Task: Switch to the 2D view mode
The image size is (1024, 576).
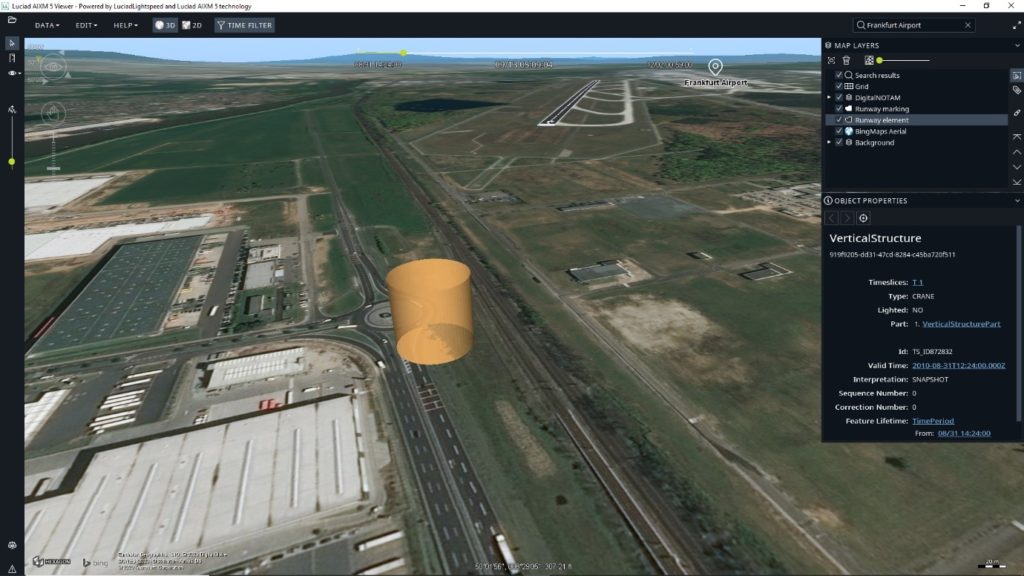Action: (x=193, y=25)
